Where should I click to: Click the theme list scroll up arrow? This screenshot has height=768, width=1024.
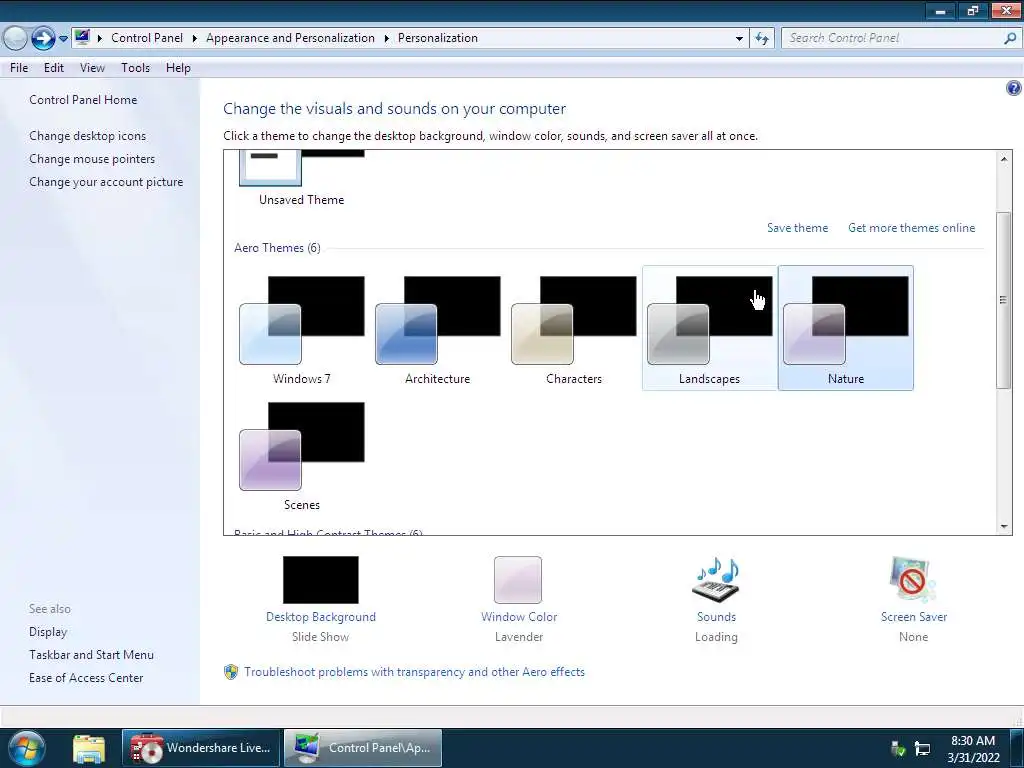point(1004,159)
